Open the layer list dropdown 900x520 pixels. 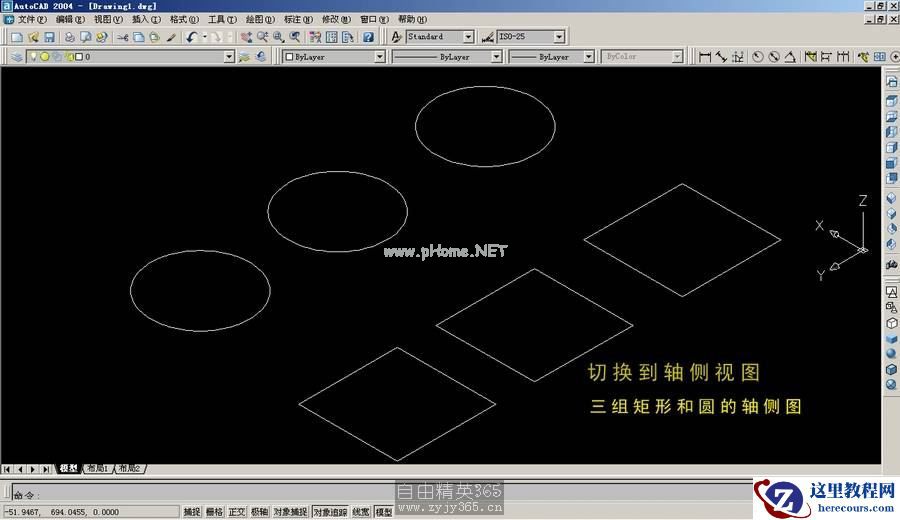coord(229,57)
